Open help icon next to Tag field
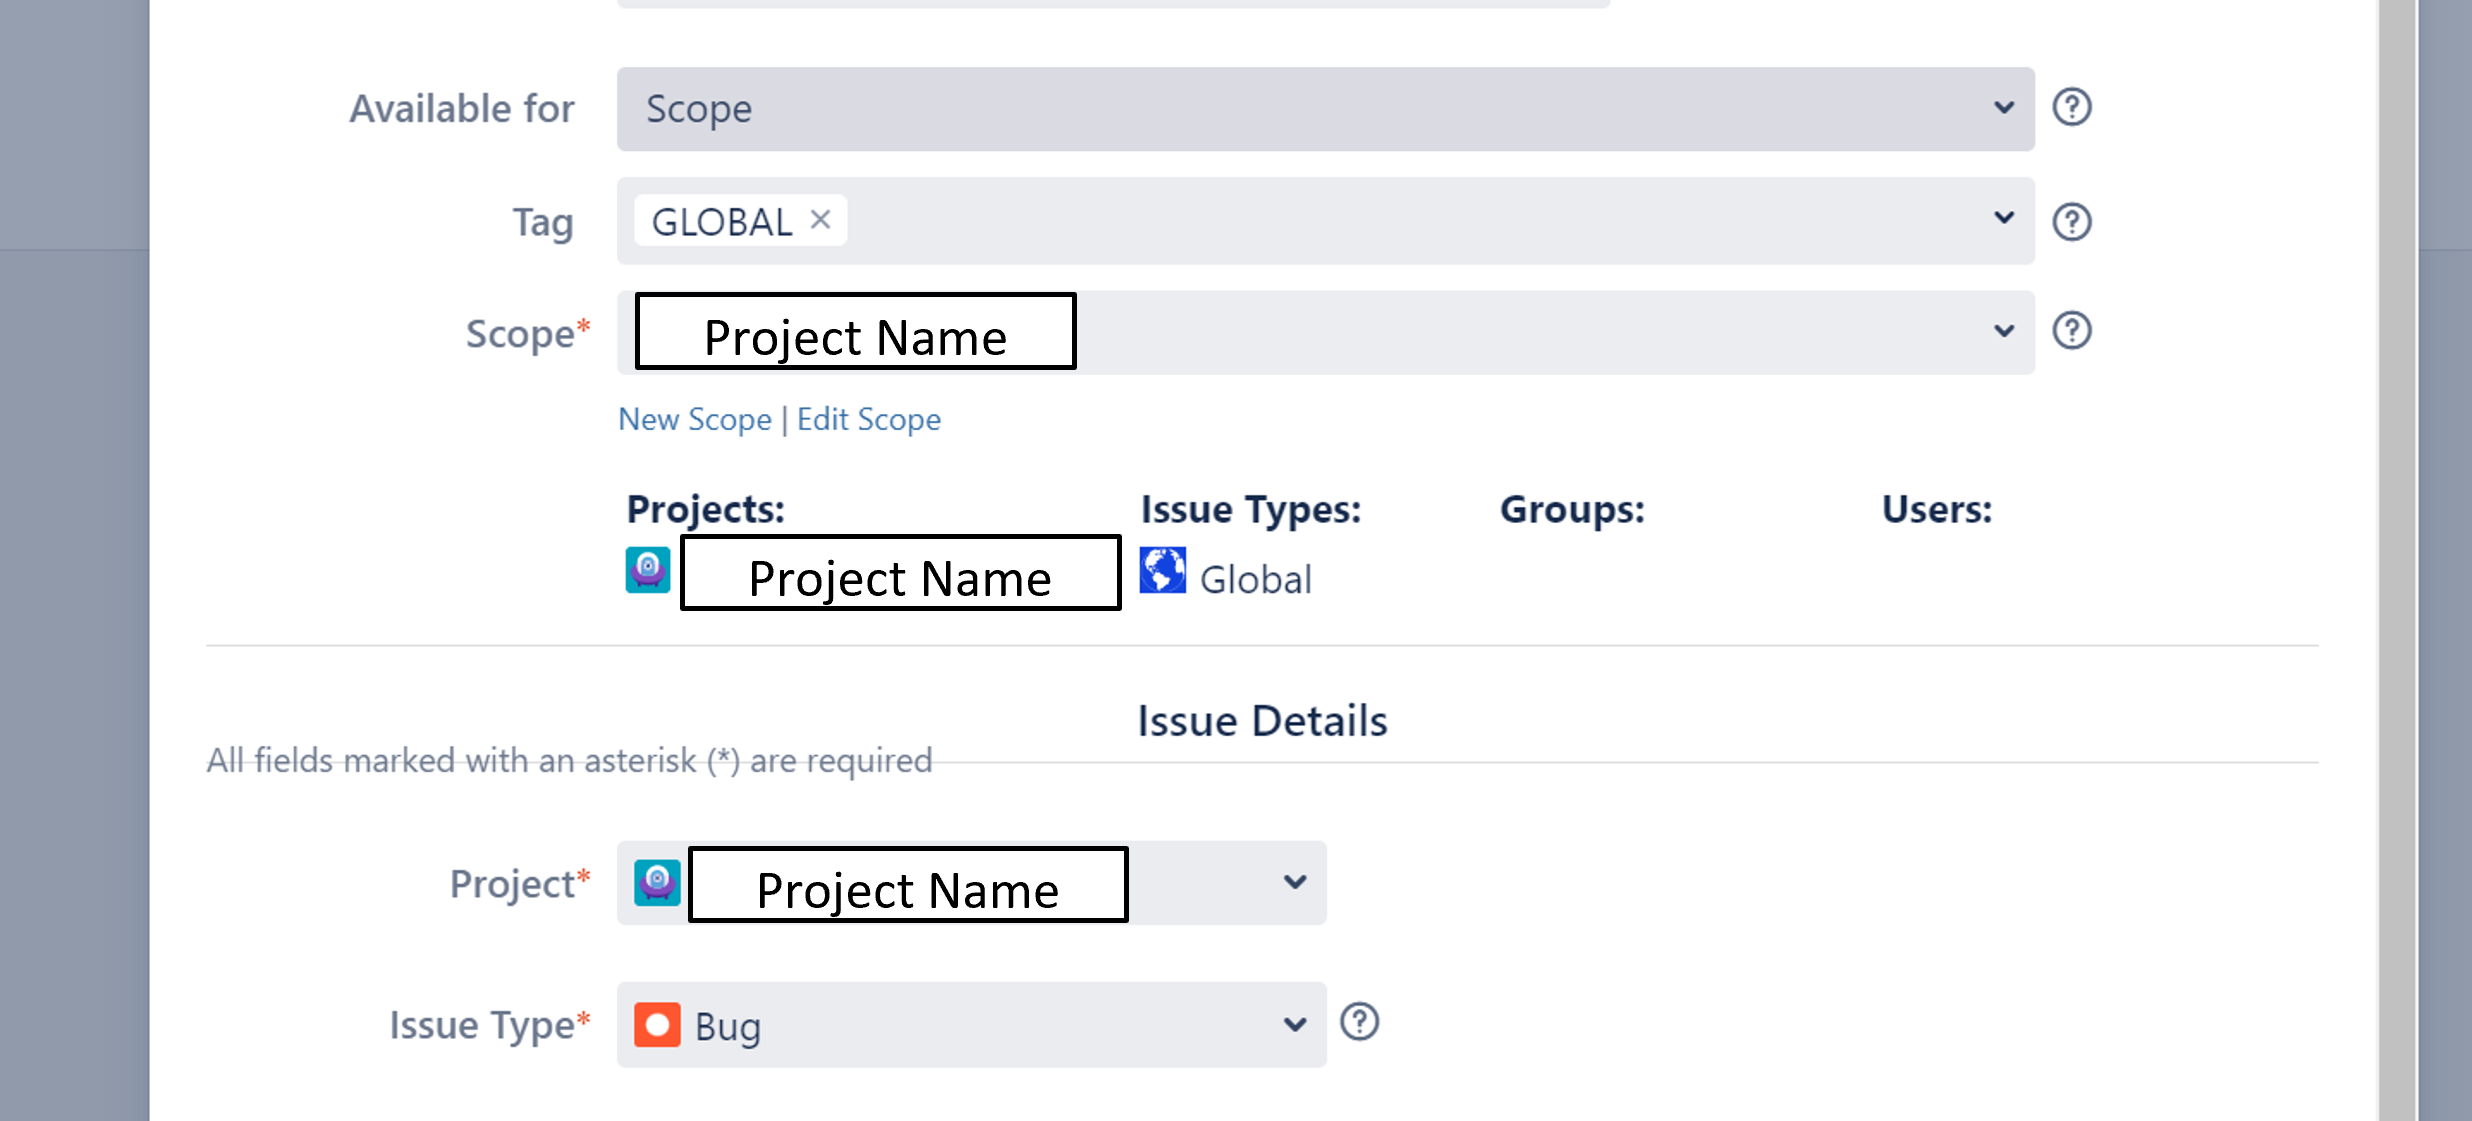Image resolution: width=2472 pixels, height=1121 pixels. [x=2072, y=221]
